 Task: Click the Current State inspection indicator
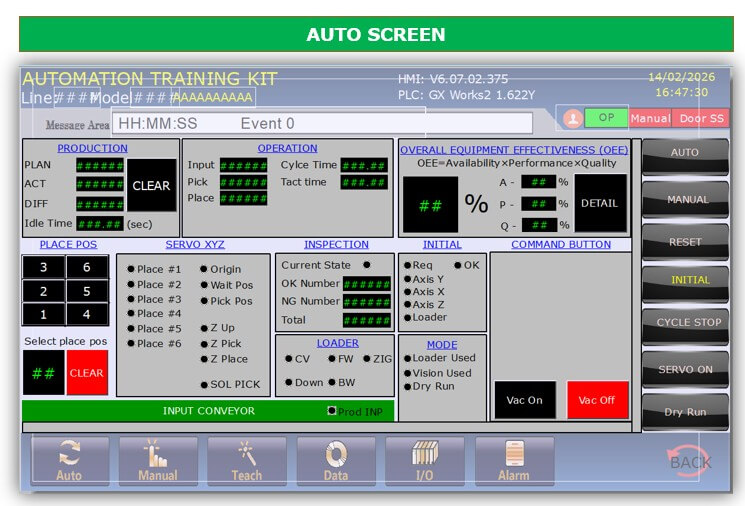coord(367,265)
